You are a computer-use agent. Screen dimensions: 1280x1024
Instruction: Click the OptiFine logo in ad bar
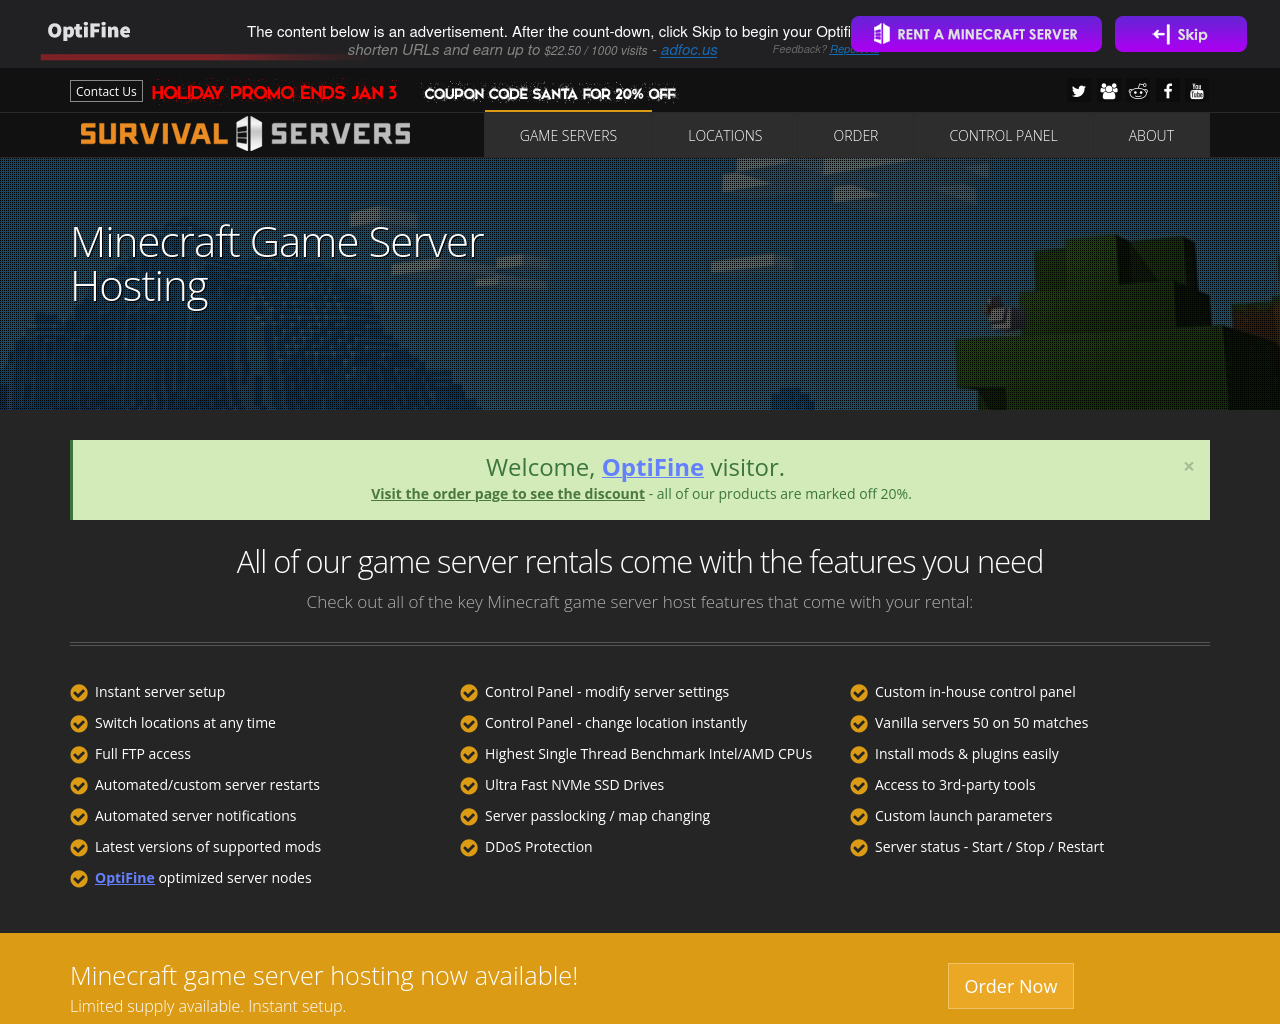[x=89, y=31]
